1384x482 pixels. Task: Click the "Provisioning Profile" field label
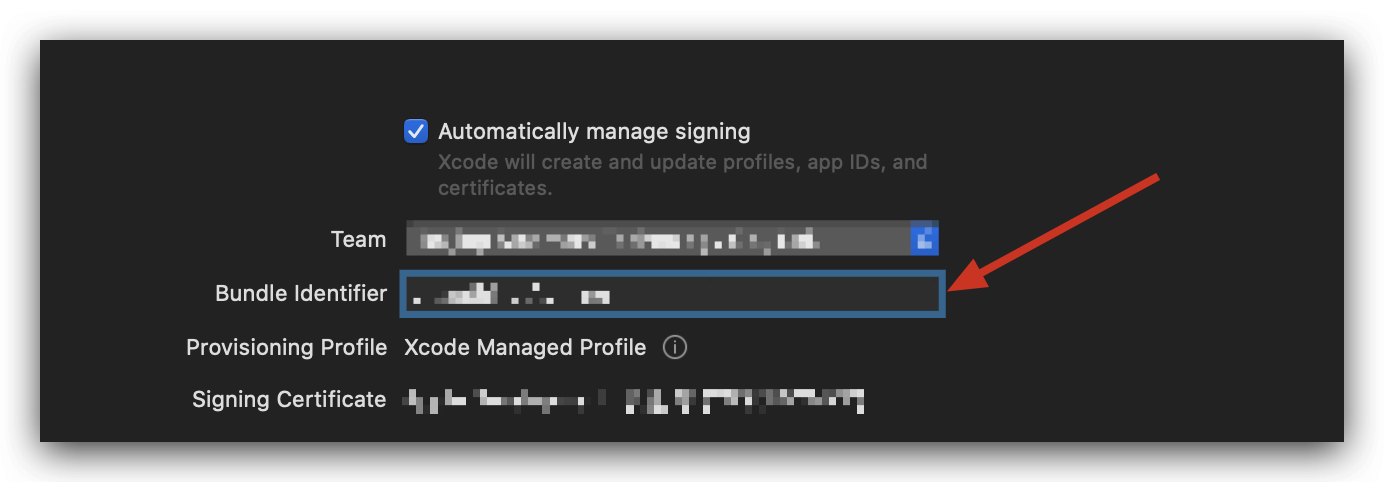286,348
